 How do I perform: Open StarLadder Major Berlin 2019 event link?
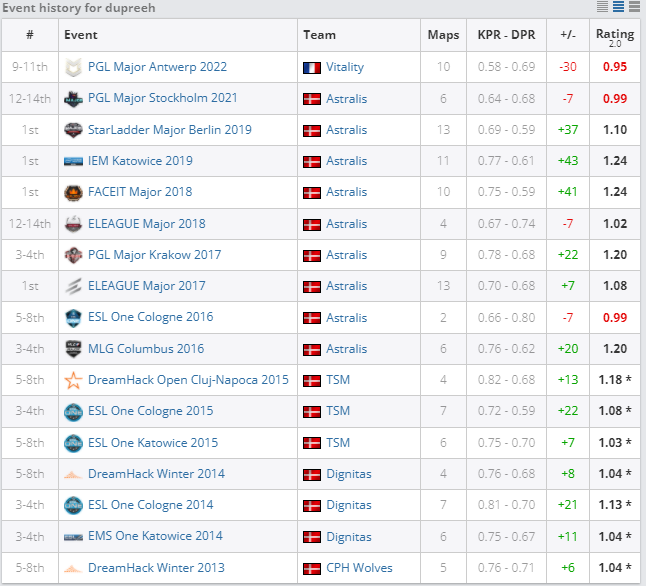pos(170,130)
